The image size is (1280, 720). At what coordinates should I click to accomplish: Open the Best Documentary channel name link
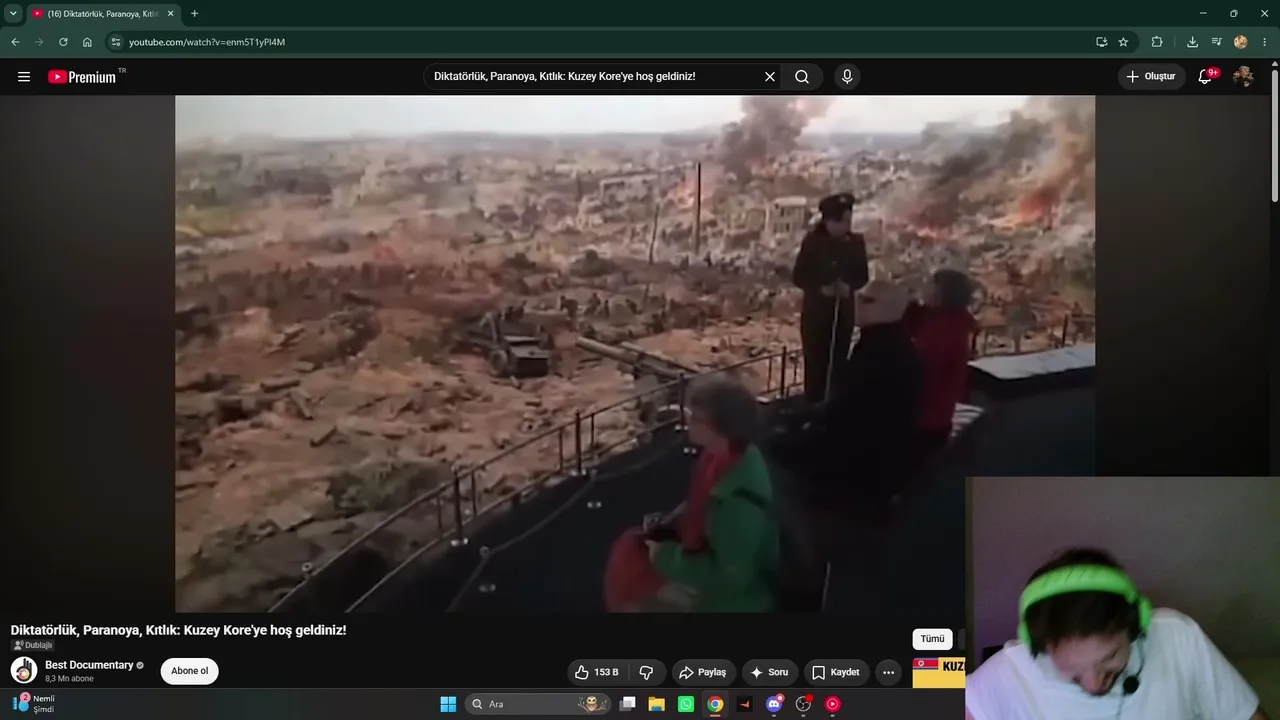pyautogui.click(x=89, y=665)
